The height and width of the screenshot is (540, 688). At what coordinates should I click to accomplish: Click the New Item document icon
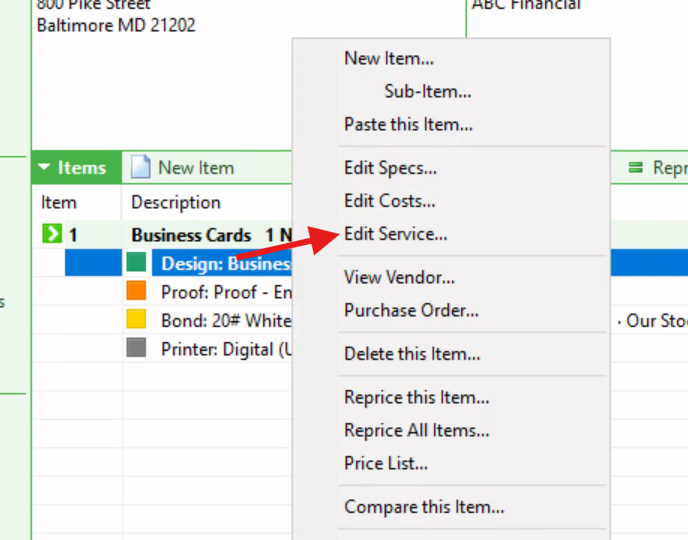140,167
